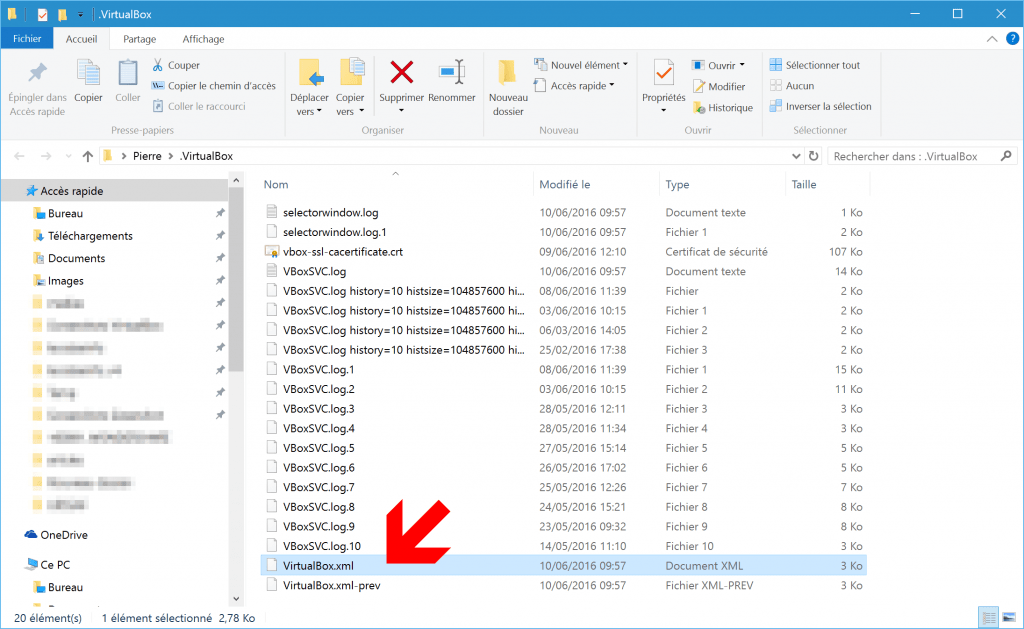Click the Renommer icon
Screen dimensions: 1024x629
click(x=452, y=73)
